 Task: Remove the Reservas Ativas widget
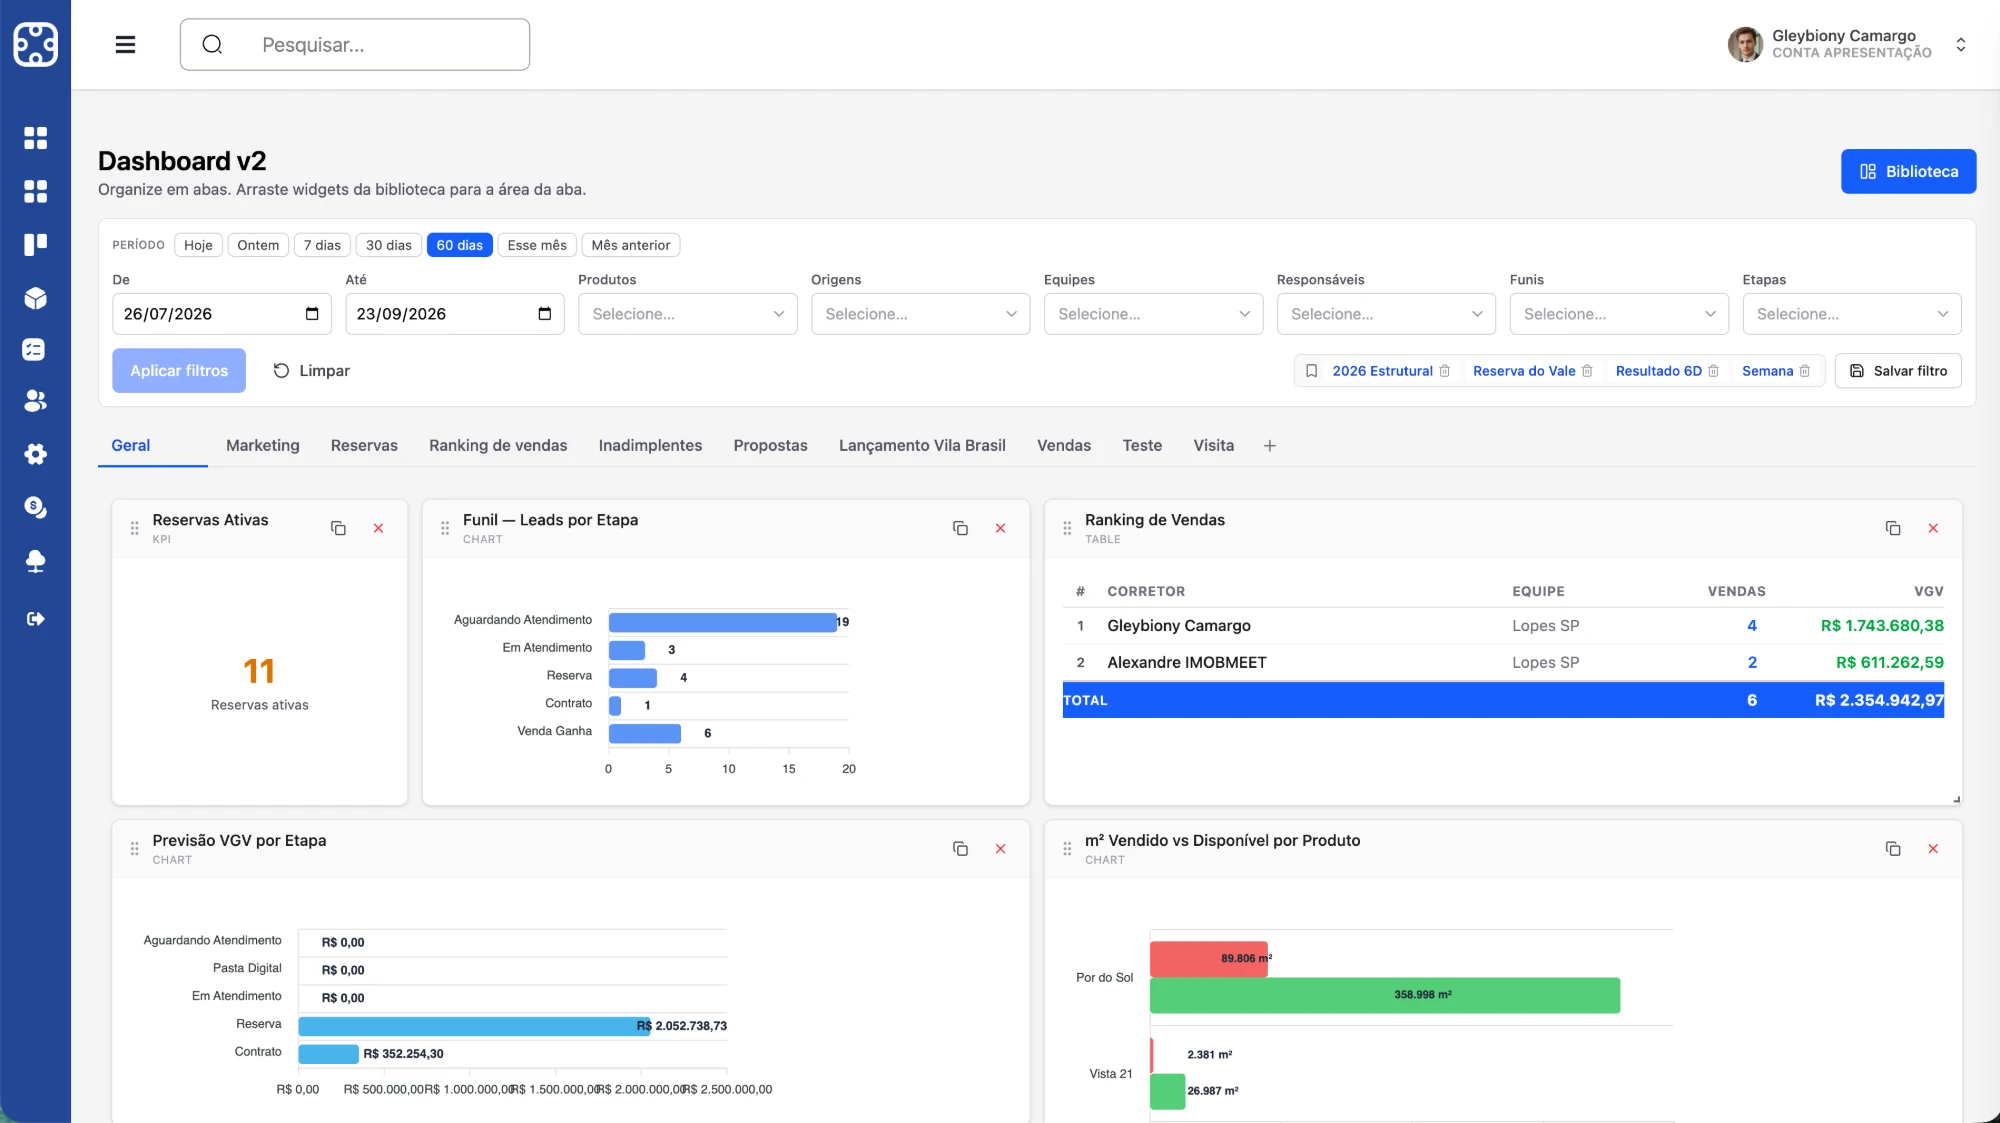(379, 528)
